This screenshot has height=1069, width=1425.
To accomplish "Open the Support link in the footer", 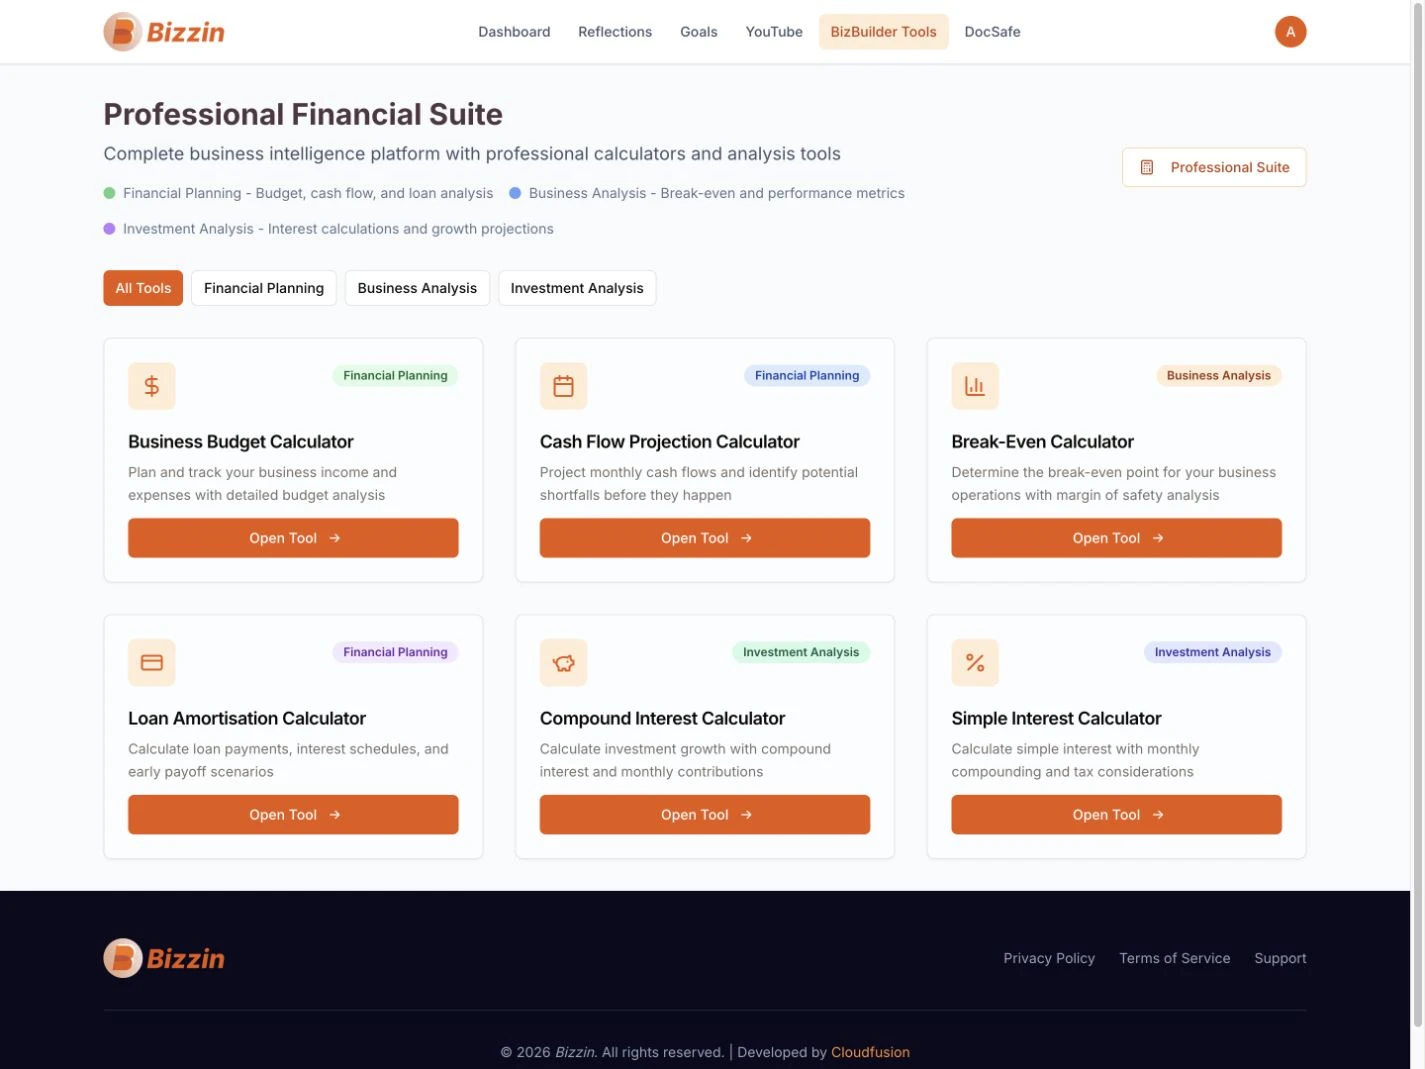I will [x=1280, y=958].
